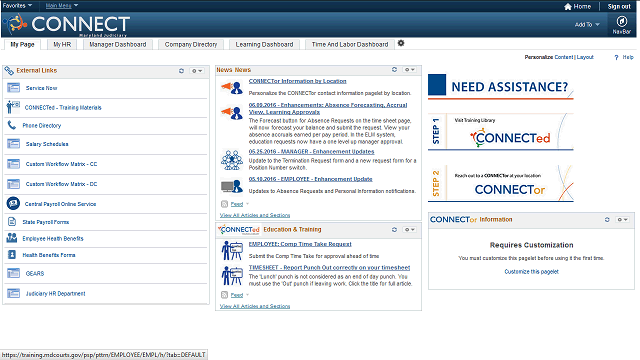Refresh the External Links pagelet
This screenshot has width=640, height=360.
(x=181, y=71)
